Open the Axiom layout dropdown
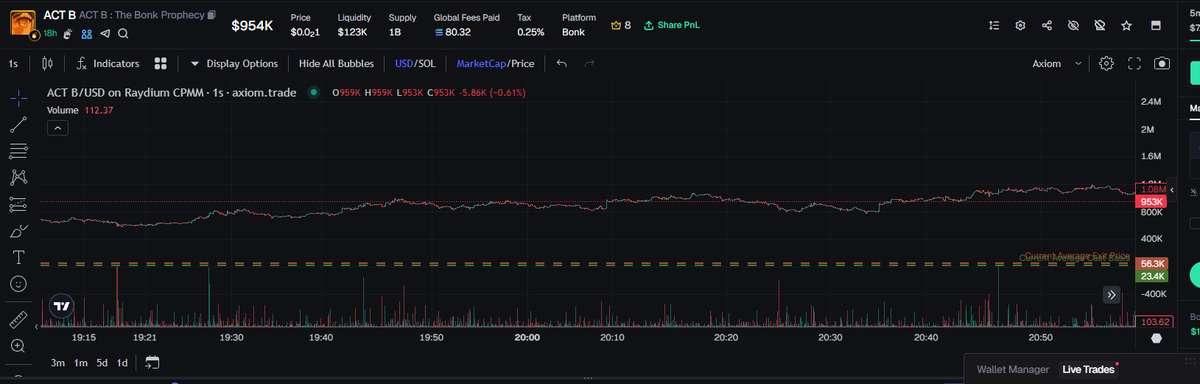Viewport: 1200px width, 384px height. [1057, 63]
